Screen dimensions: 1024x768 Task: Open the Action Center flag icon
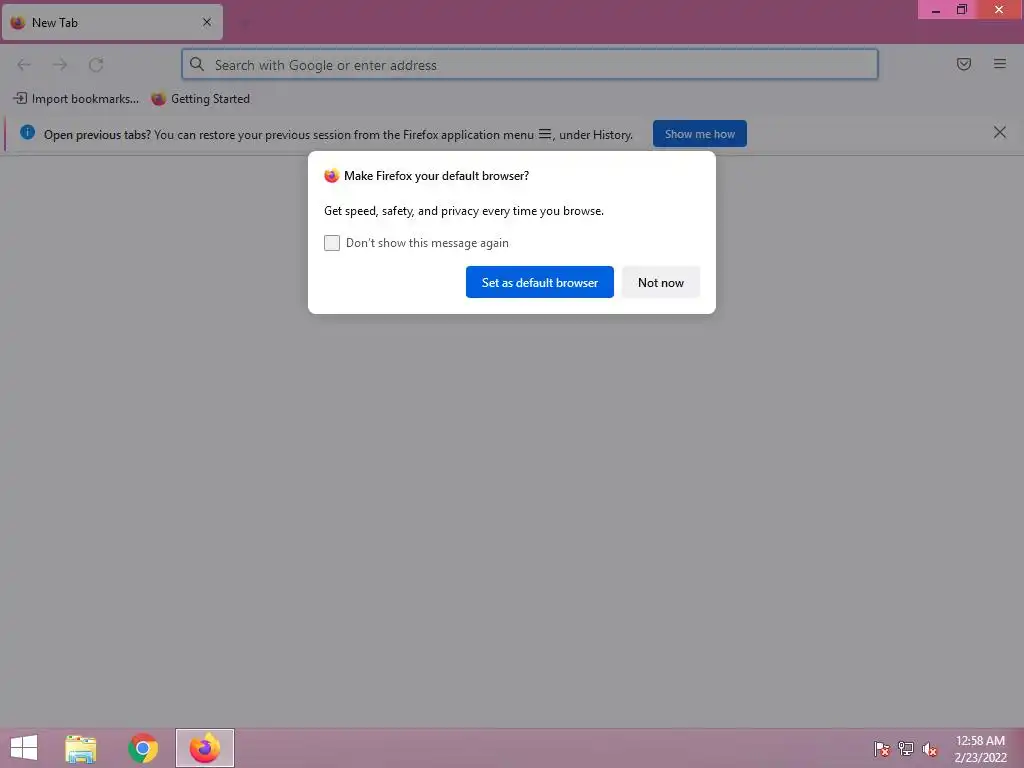point(882,749)
